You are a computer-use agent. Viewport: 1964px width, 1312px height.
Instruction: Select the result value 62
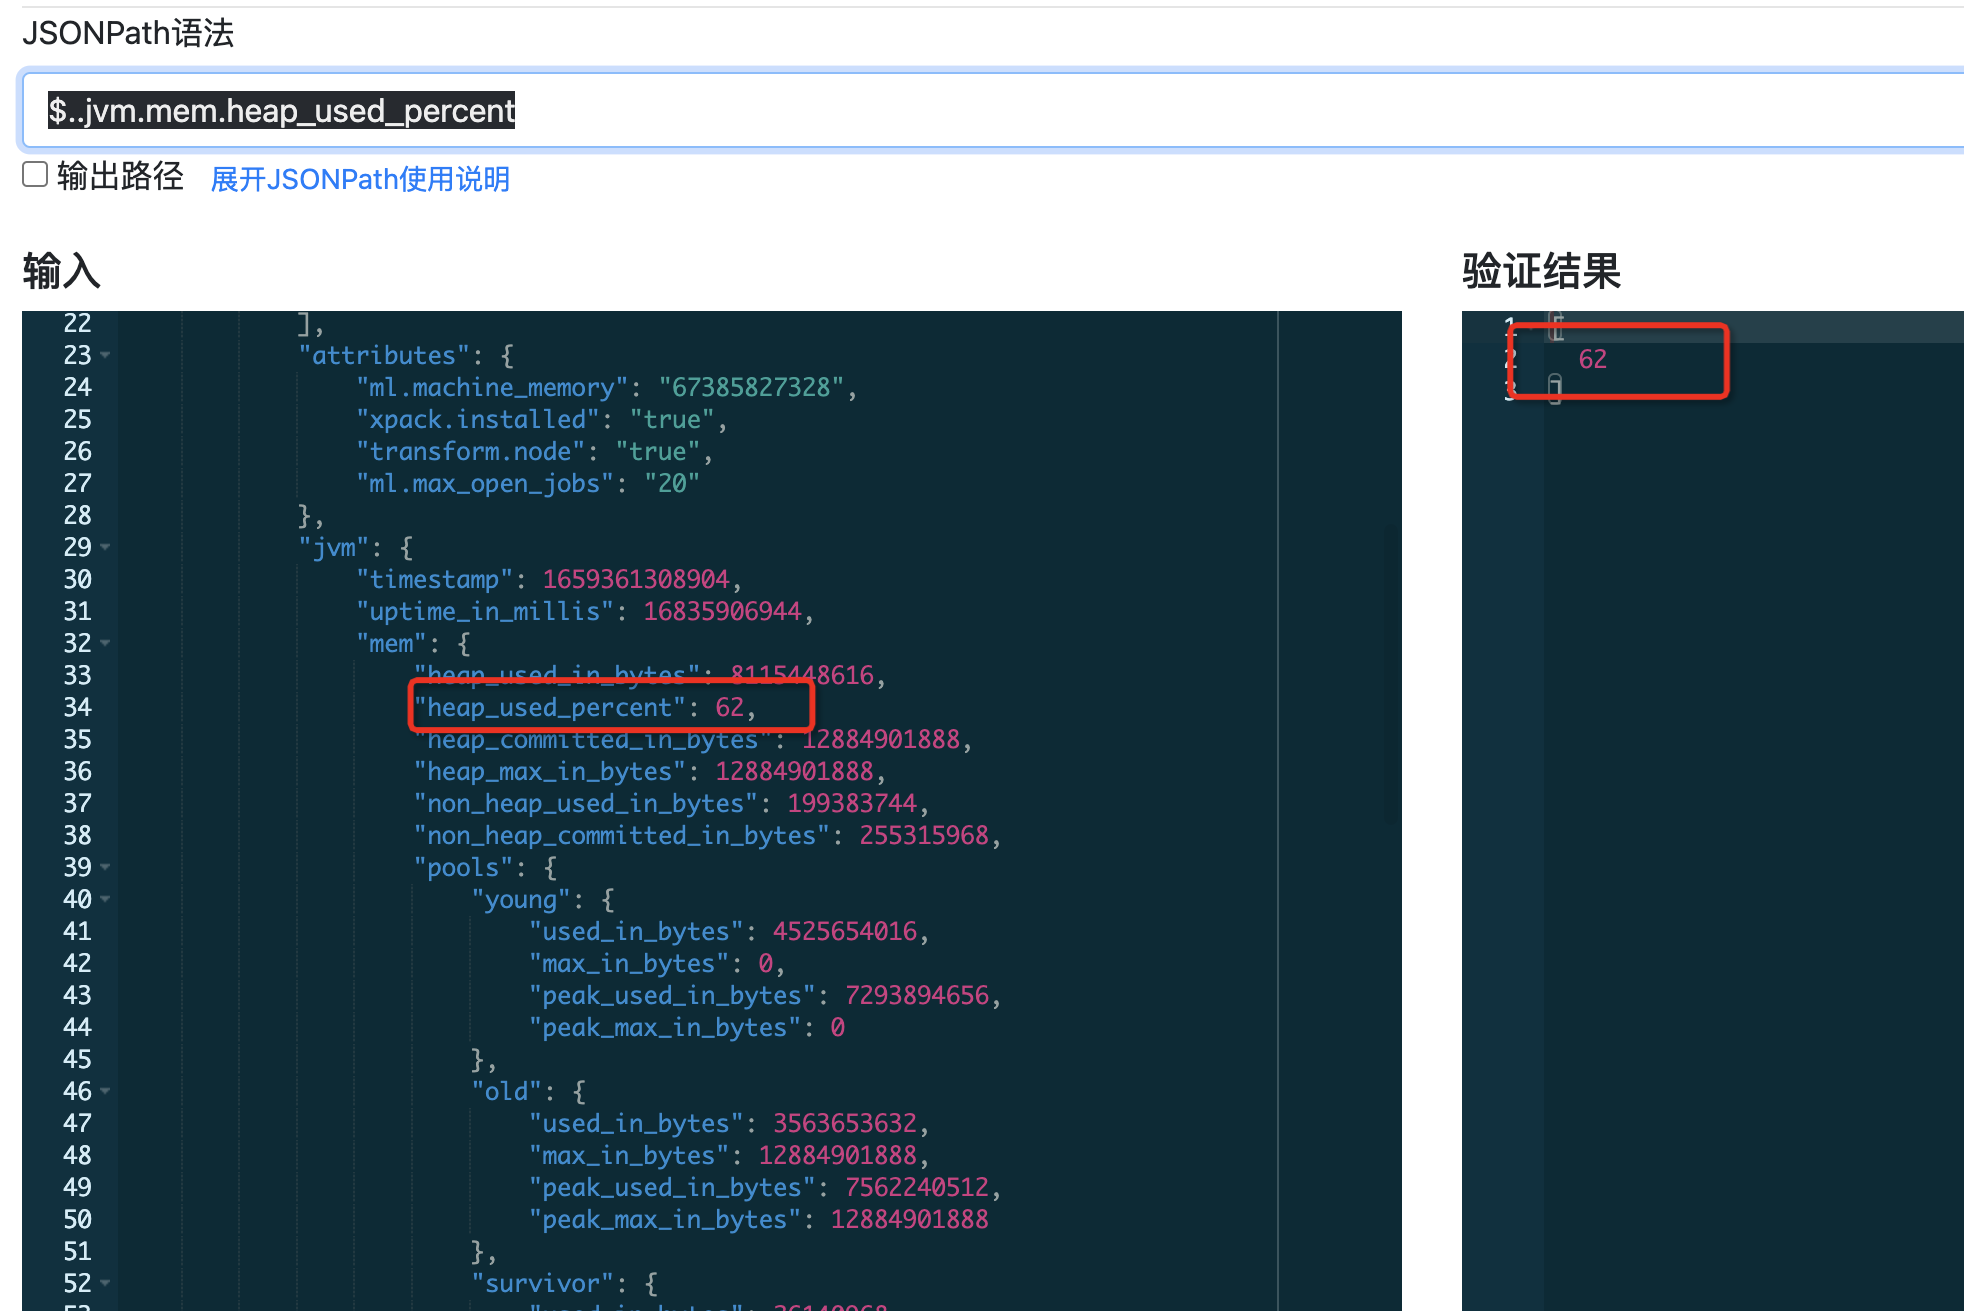[x=1592, y=359]
